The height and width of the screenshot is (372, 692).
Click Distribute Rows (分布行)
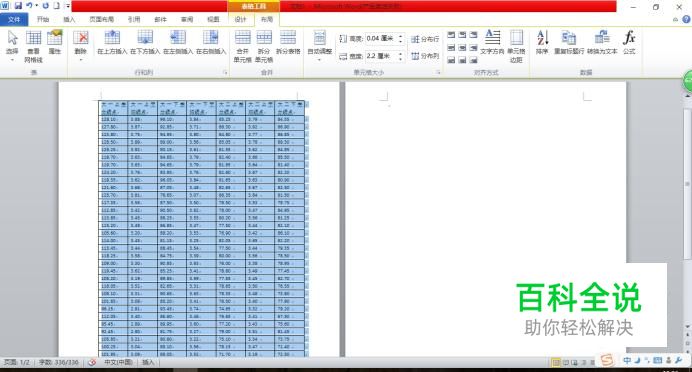click(x=425, y=39)
